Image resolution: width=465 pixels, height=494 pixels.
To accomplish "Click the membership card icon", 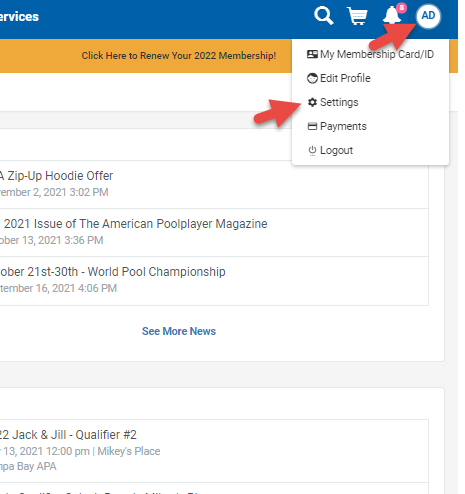I will point(312,54).
